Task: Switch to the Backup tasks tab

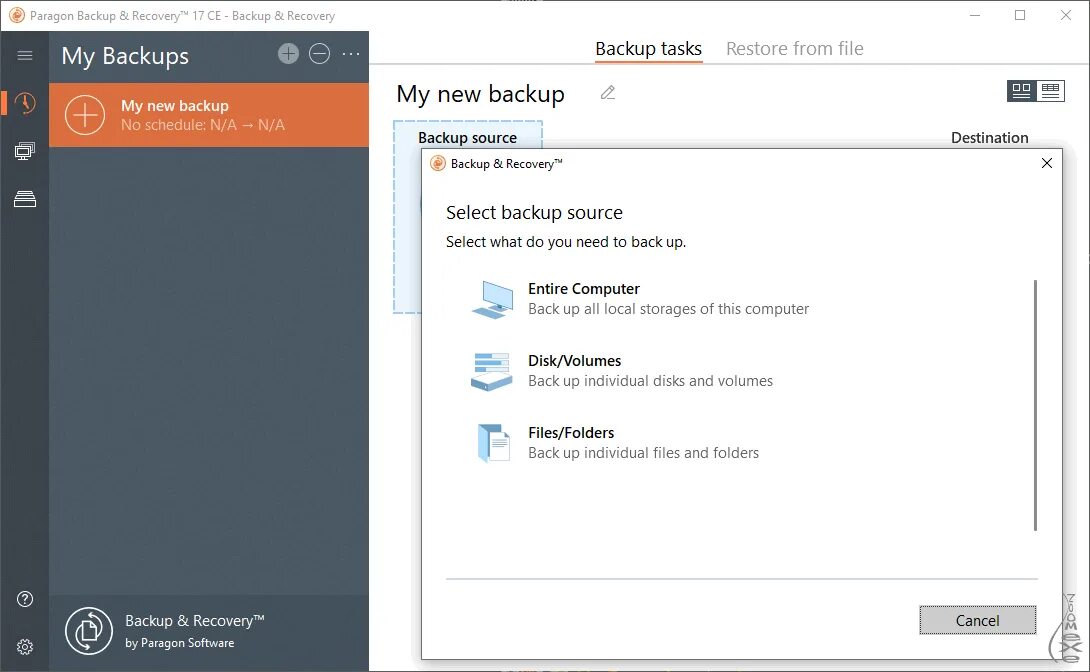Action: click(648, 49)
